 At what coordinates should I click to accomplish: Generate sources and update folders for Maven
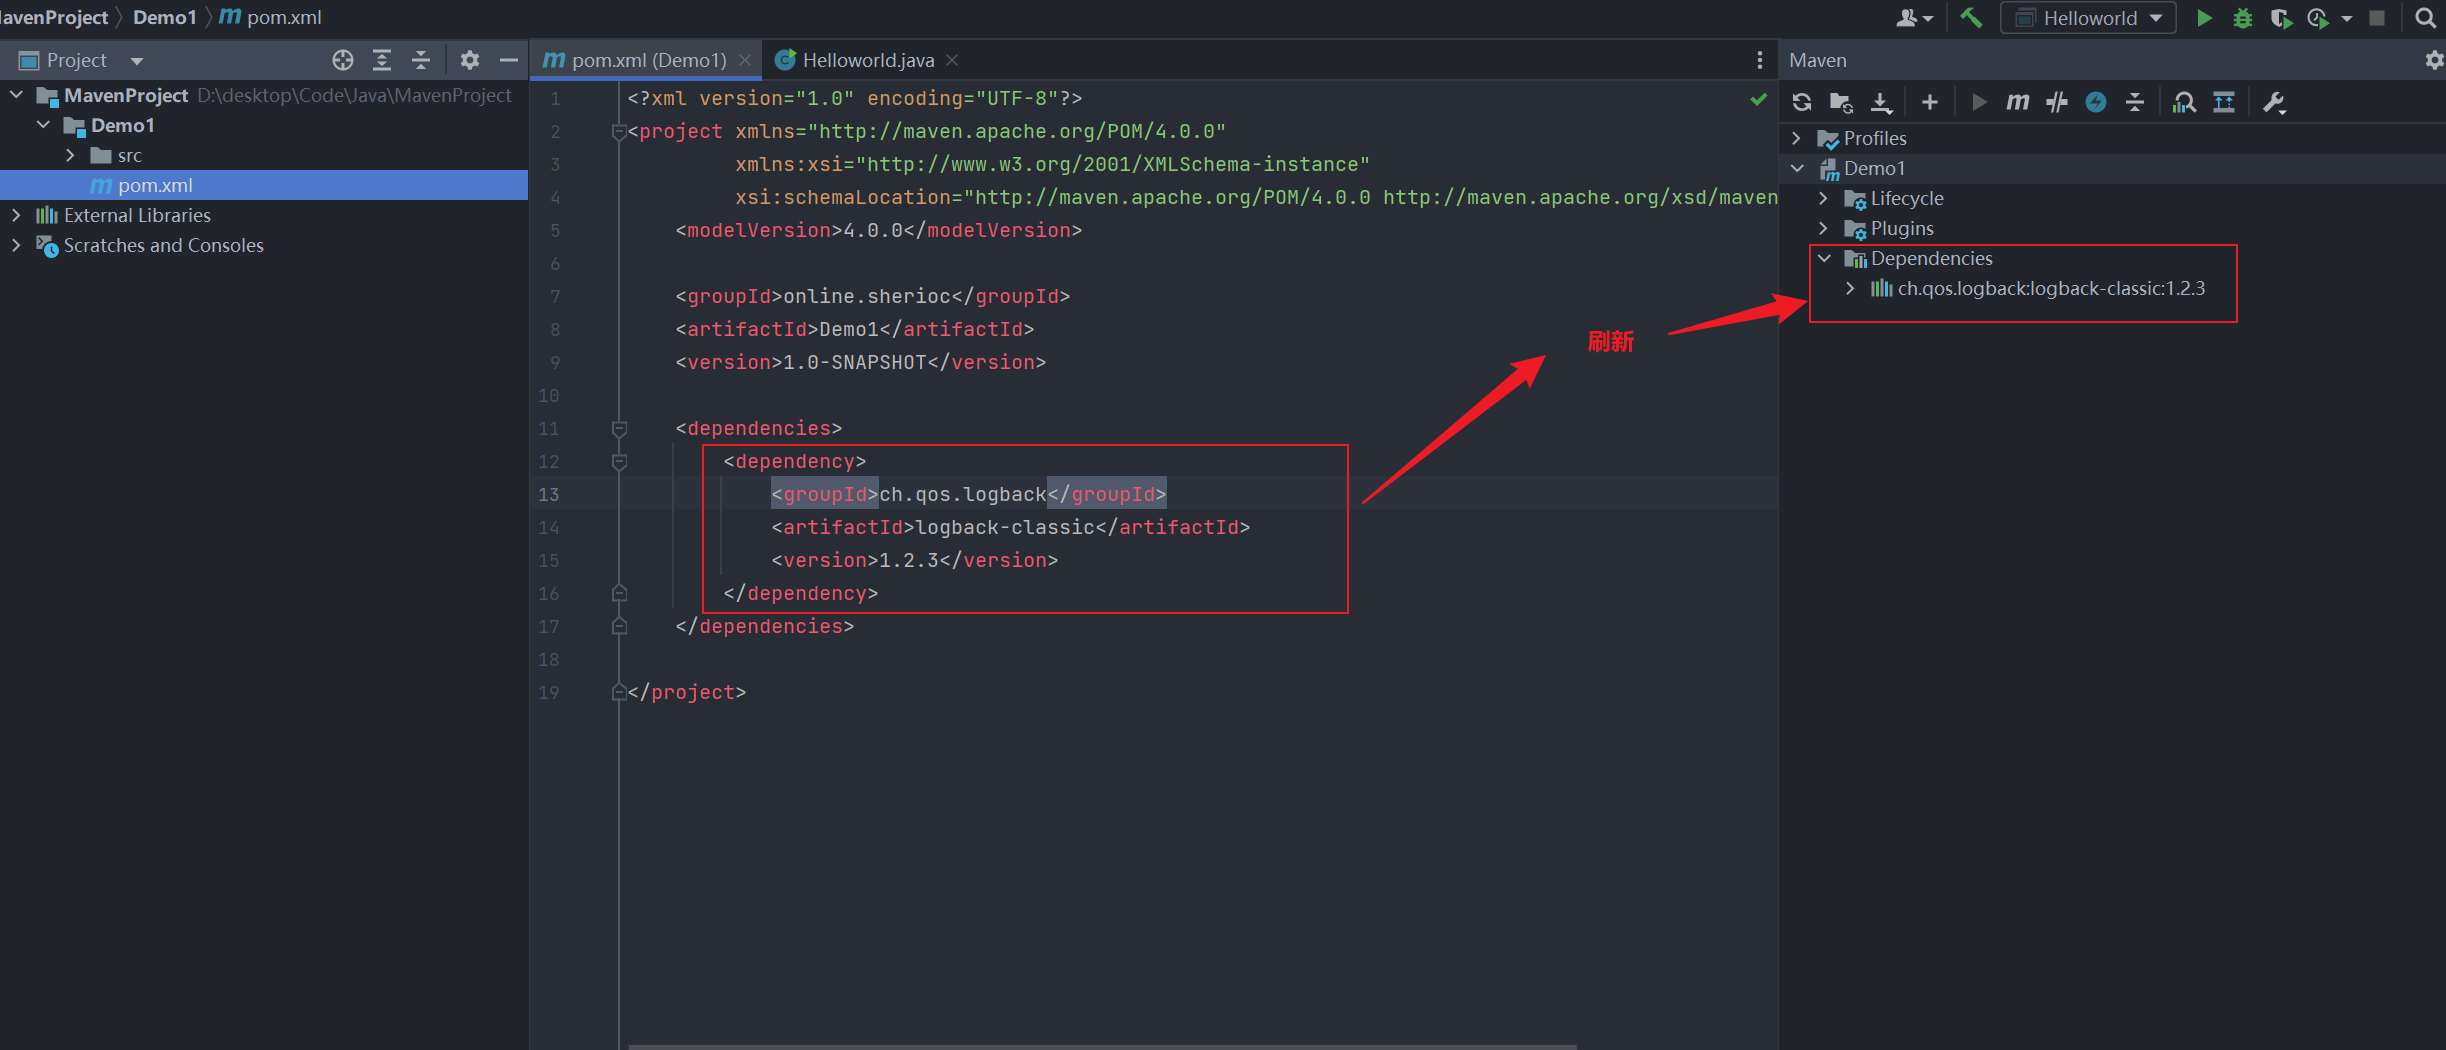pos(1841,102)
